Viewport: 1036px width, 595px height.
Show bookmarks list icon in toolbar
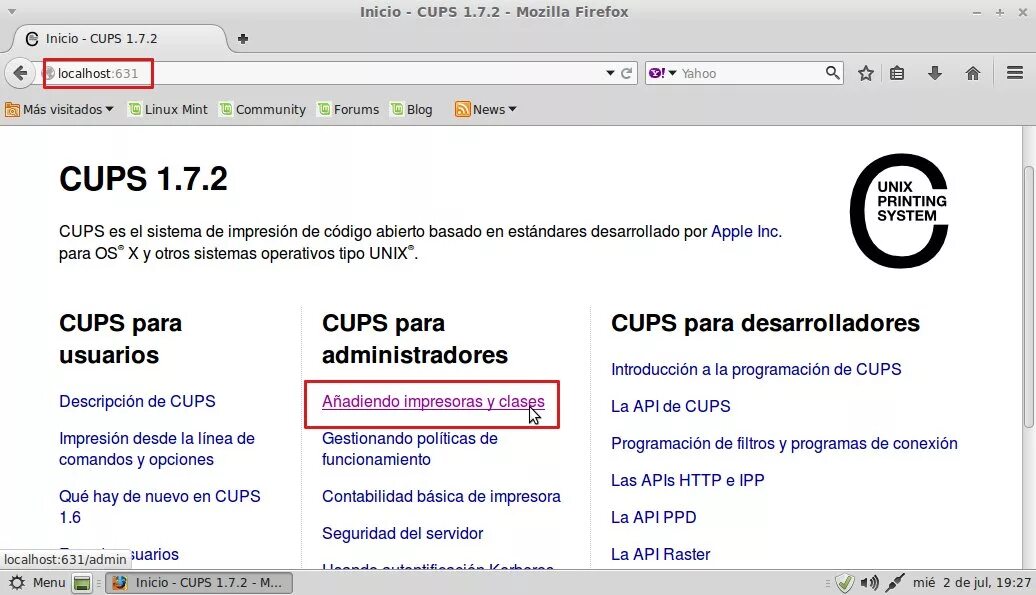[x=897, y=73]
